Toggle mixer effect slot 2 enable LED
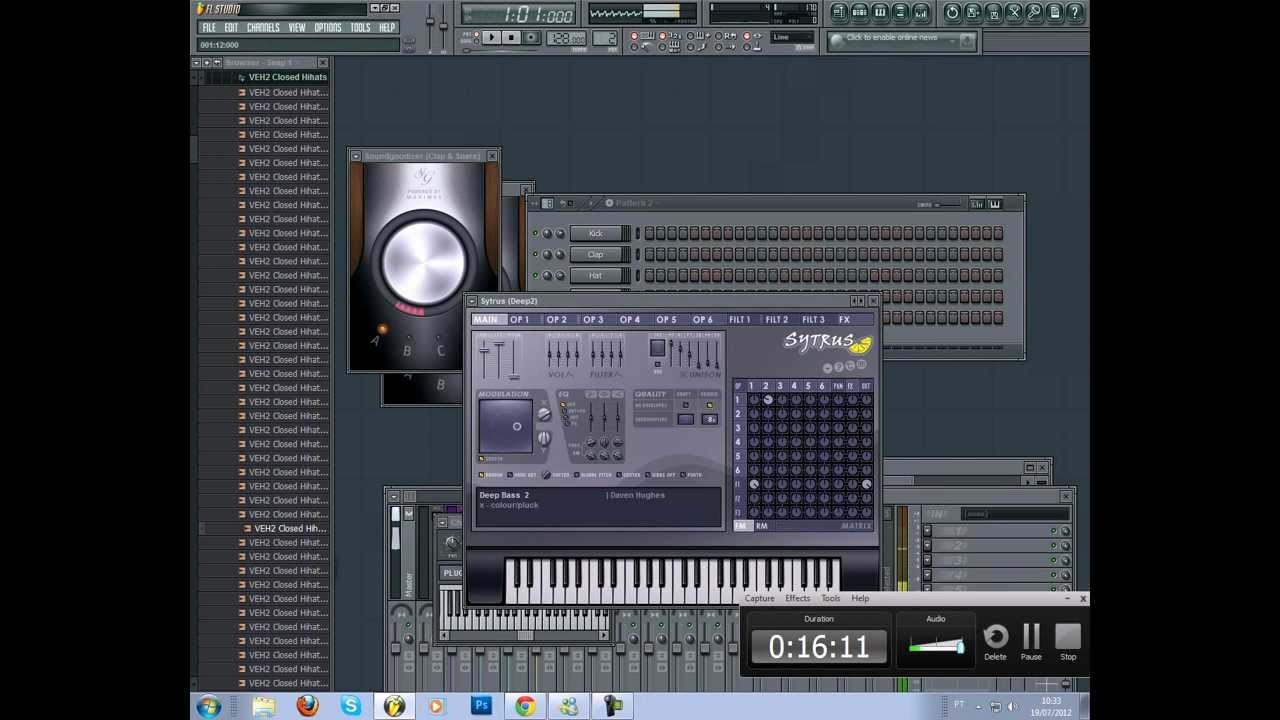 click(x=1053, y=545)
